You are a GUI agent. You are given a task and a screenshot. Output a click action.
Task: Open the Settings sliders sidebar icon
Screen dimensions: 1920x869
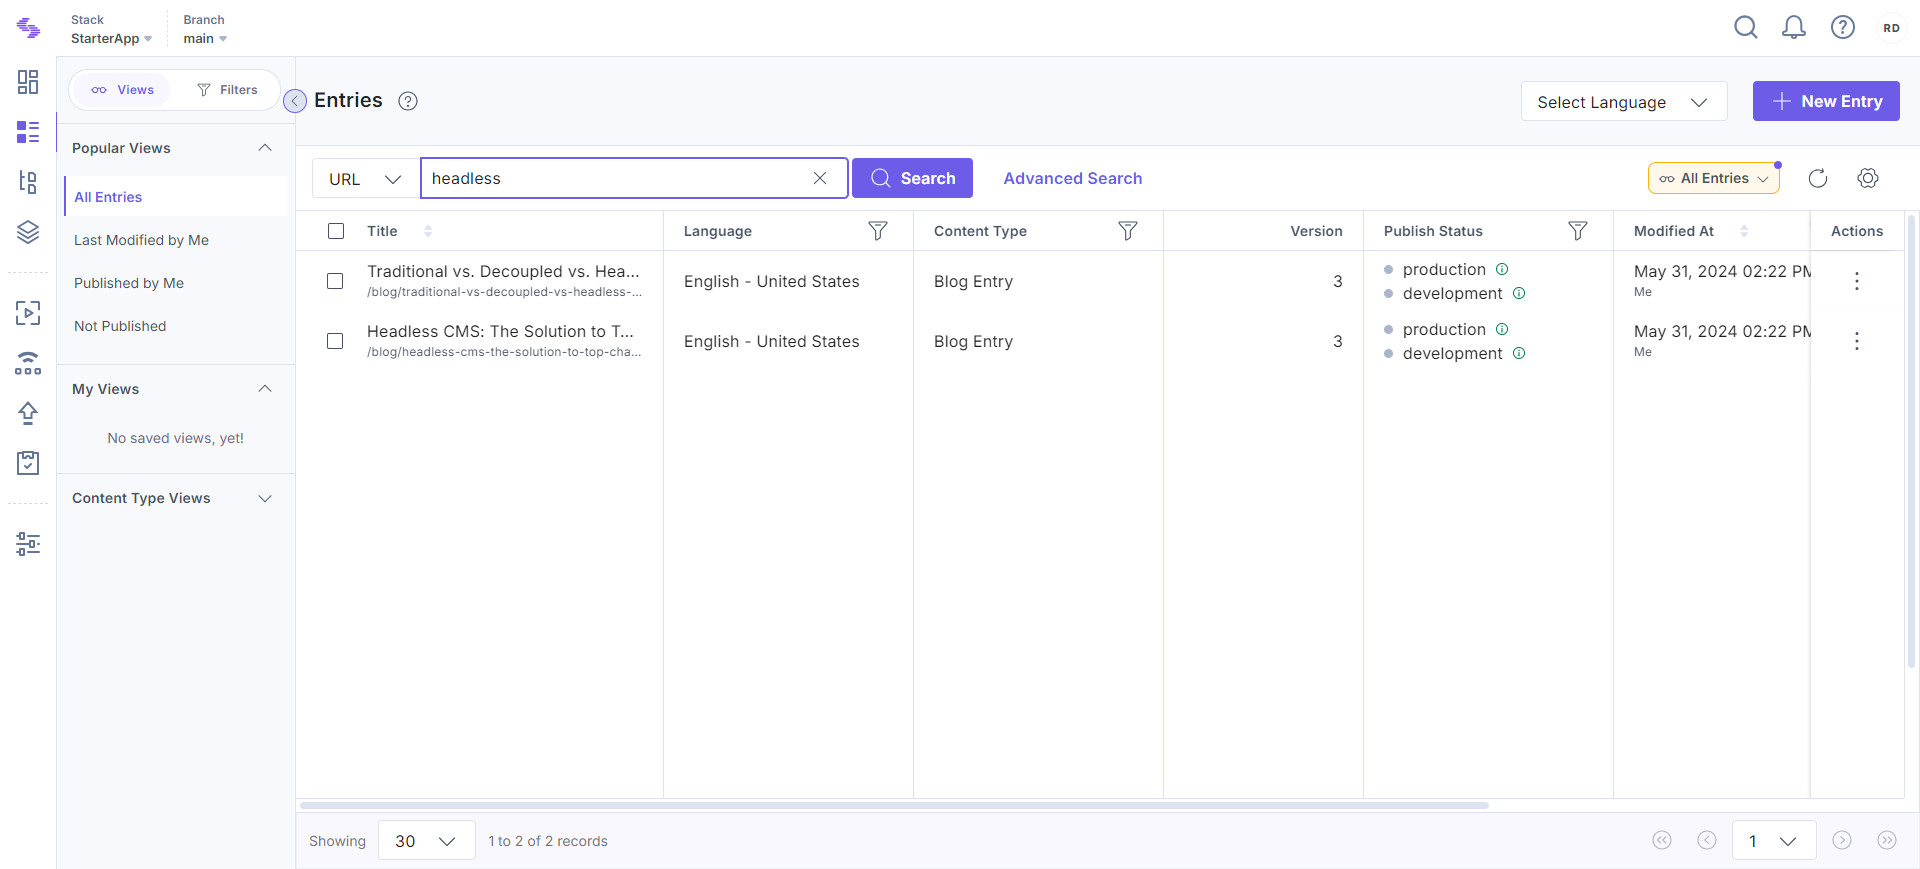pyautogui.click(x=28, y=544)
